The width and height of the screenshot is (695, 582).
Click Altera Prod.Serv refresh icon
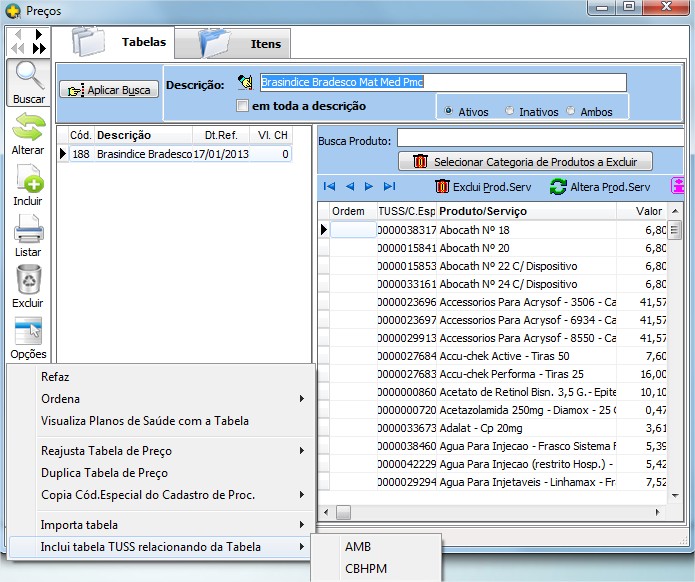(x=558, y=187)
